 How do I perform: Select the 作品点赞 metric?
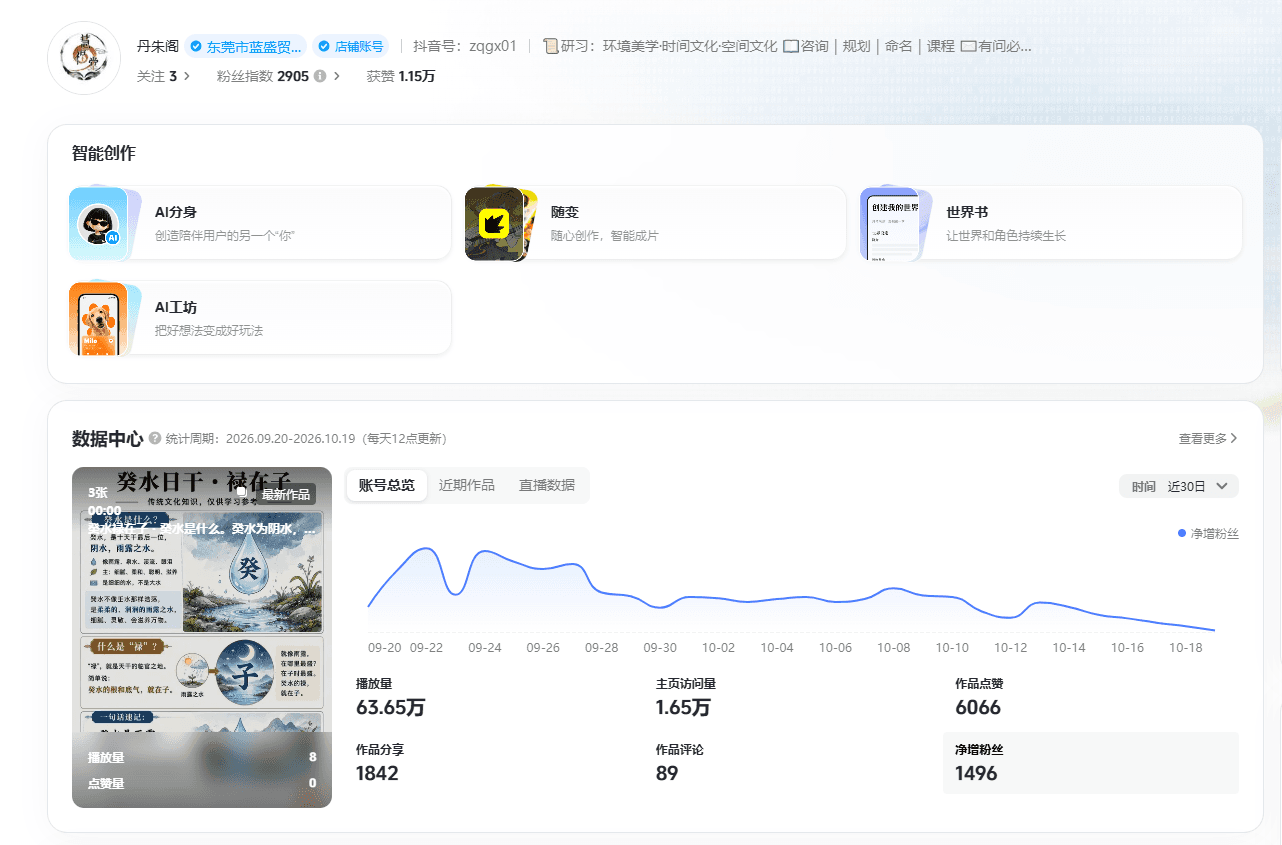[981, 698]
